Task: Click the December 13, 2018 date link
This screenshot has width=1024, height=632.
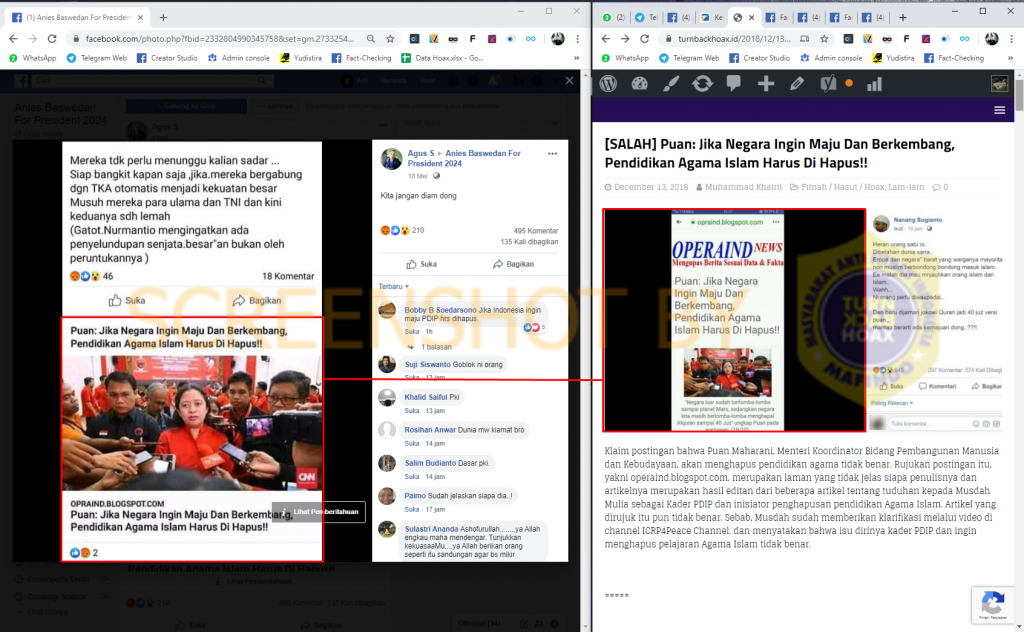Action: [x=651, y=187]
